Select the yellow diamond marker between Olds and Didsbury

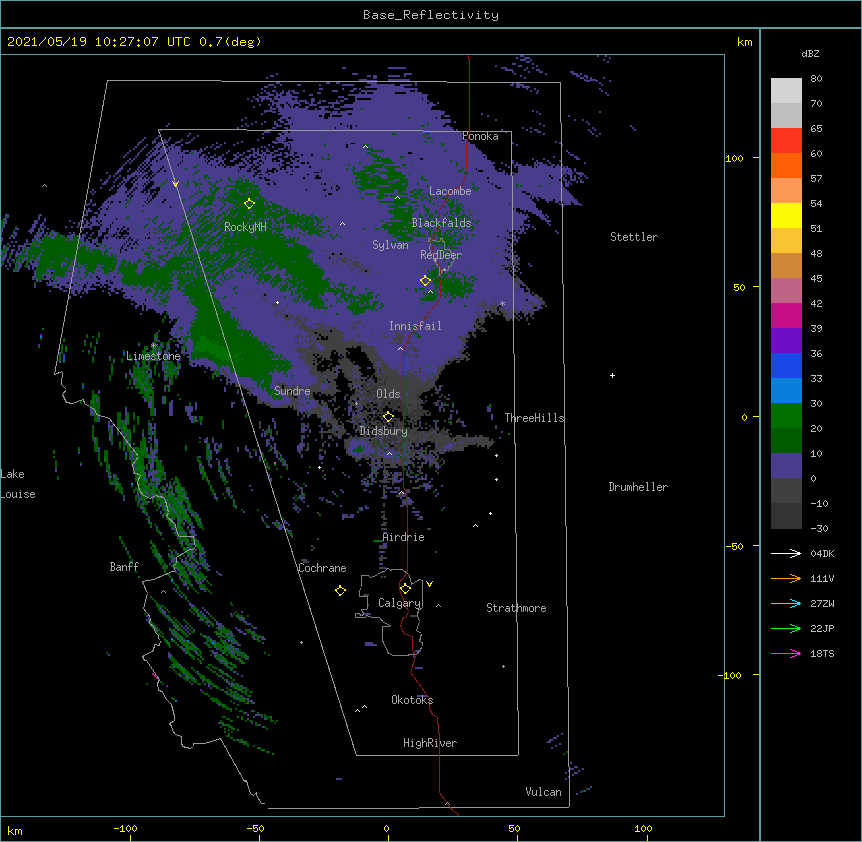click(x=388, y=416)
